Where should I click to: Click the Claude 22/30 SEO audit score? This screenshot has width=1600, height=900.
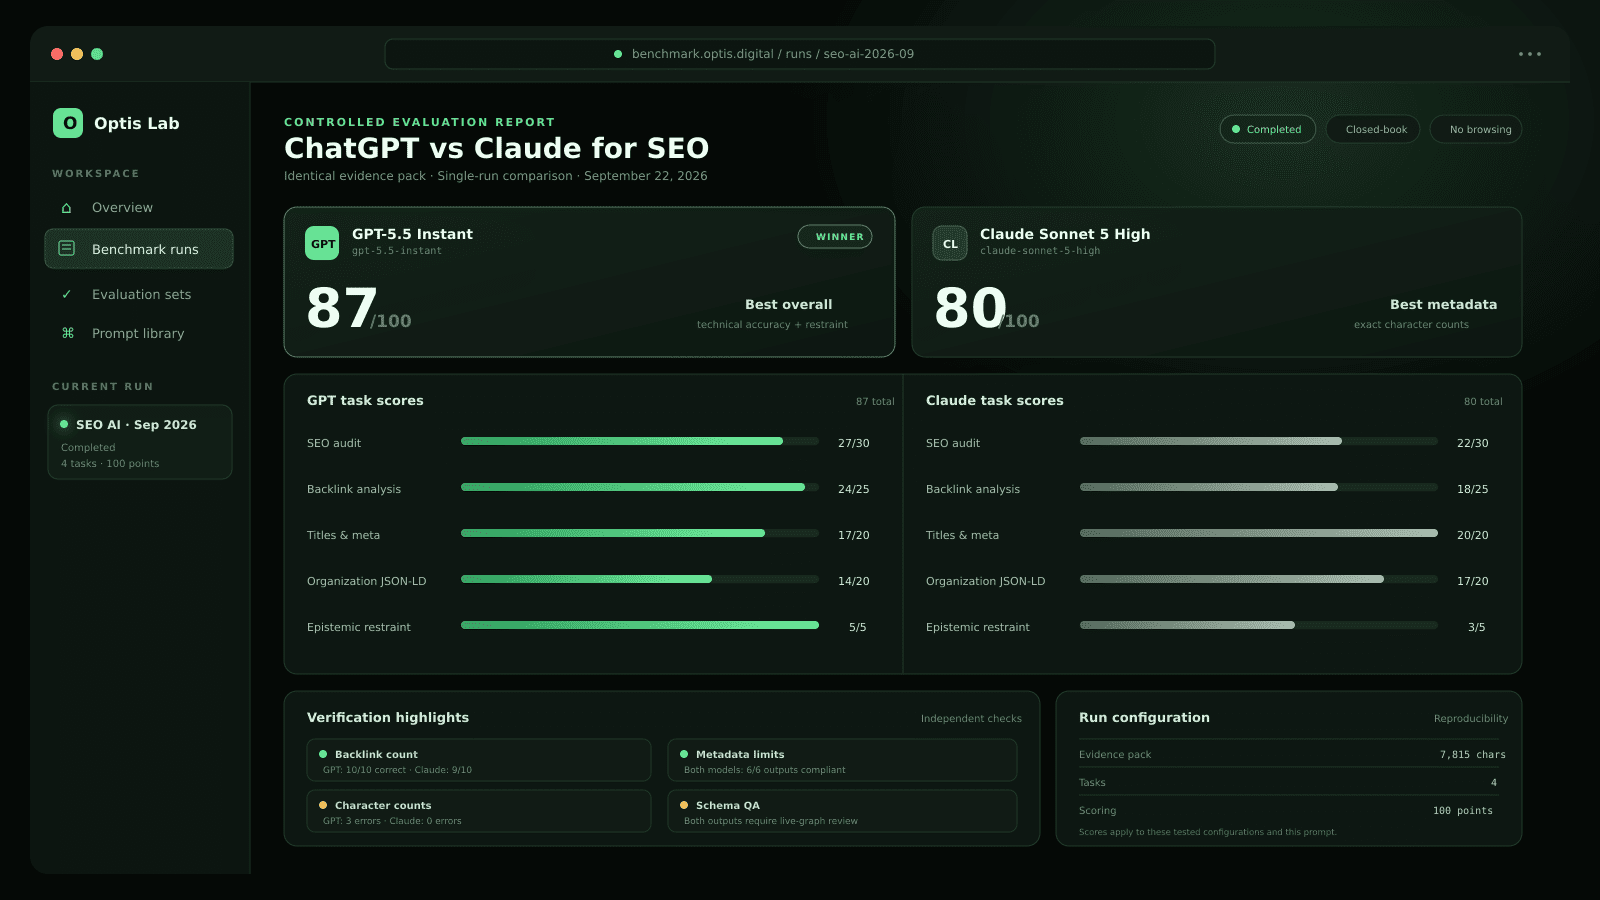click(1473, 443)
